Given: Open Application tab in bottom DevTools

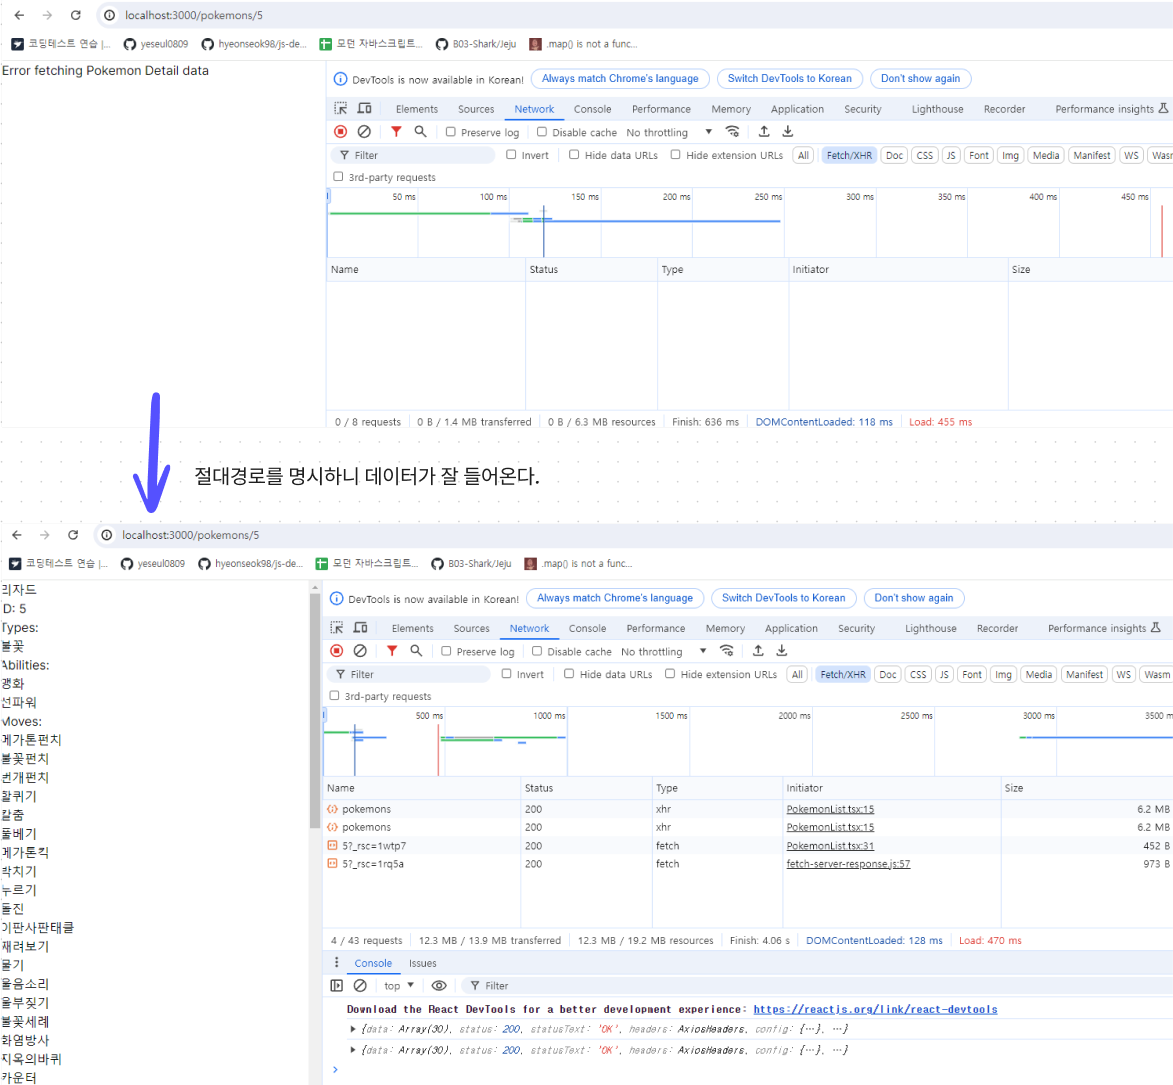Looking at the screenshot, I should click(x=791, y=629).
